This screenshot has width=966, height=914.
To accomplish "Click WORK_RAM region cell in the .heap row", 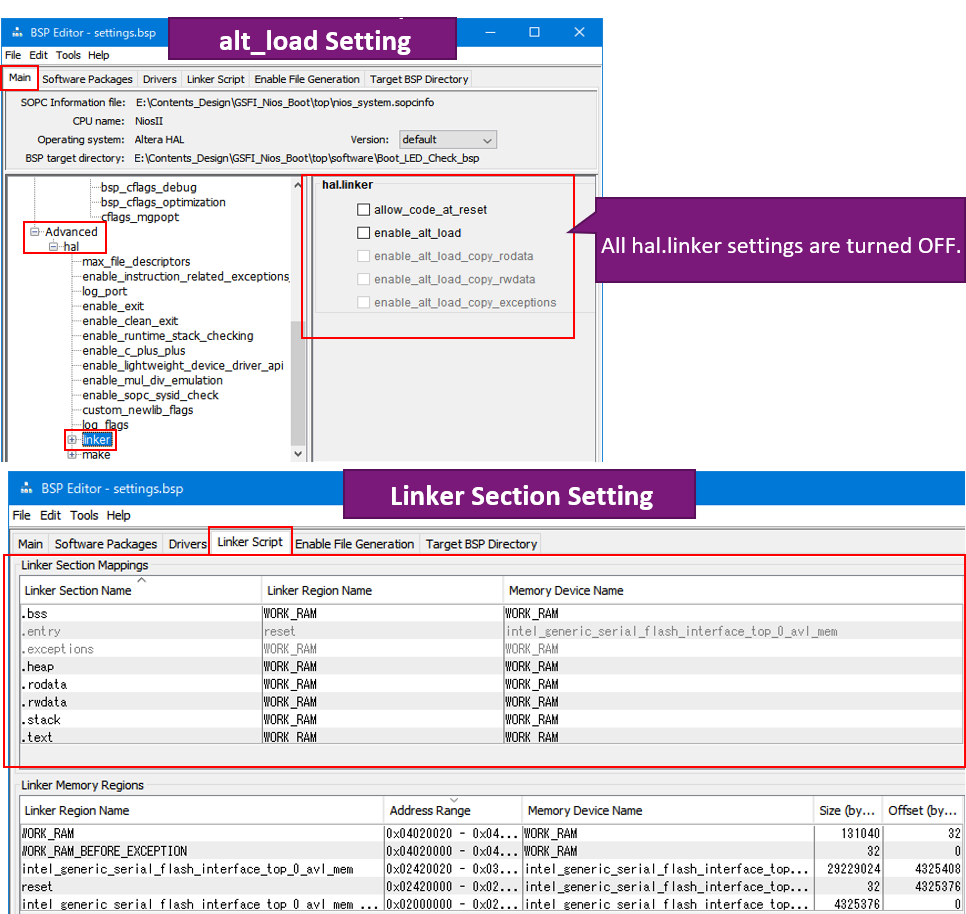I will [x=382, y=666].
